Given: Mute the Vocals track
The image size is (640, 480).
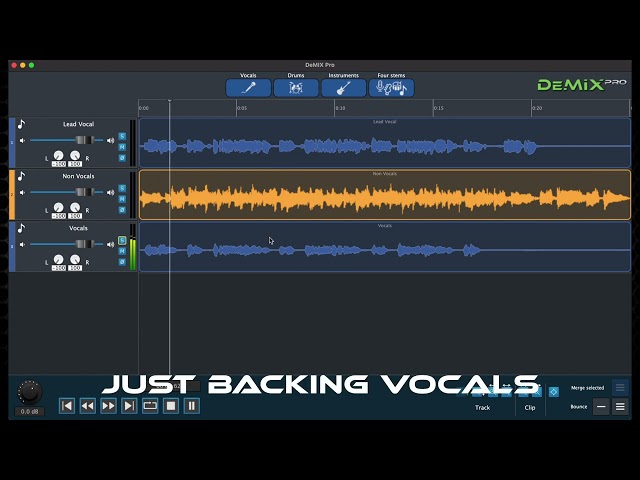Looking at the screenshot, I should click(x=122, y=251).
